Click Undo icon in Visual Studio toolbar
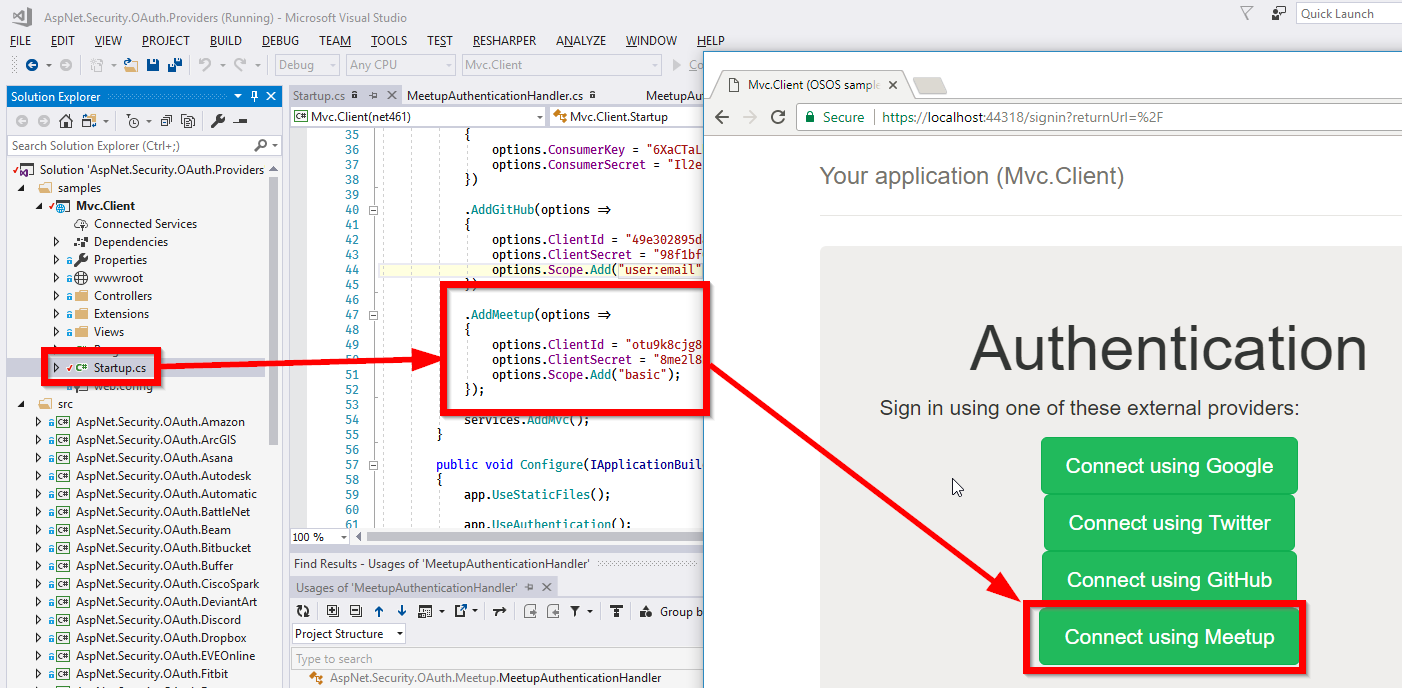Viewport: 1402px width, 688px height. (x=204, y=65)
